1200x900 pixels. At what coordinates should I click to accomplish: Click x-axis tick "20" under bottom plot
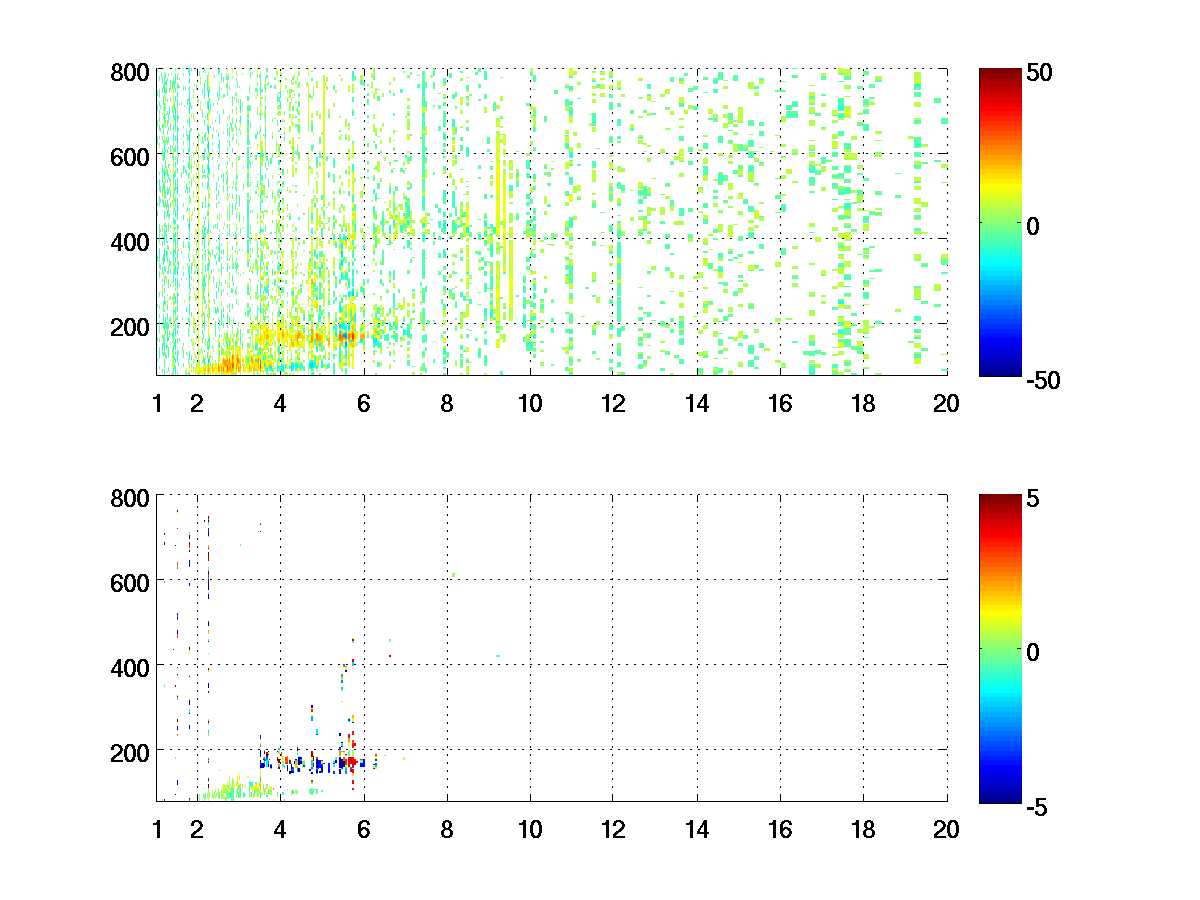[x=946, y=829]
